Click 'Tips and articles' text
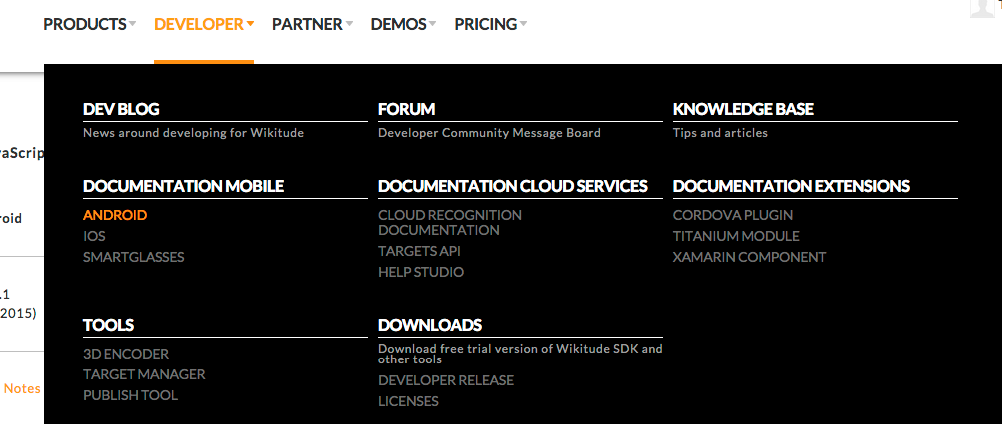Screen dimensions: 1002x424 (x=720, y=133)
